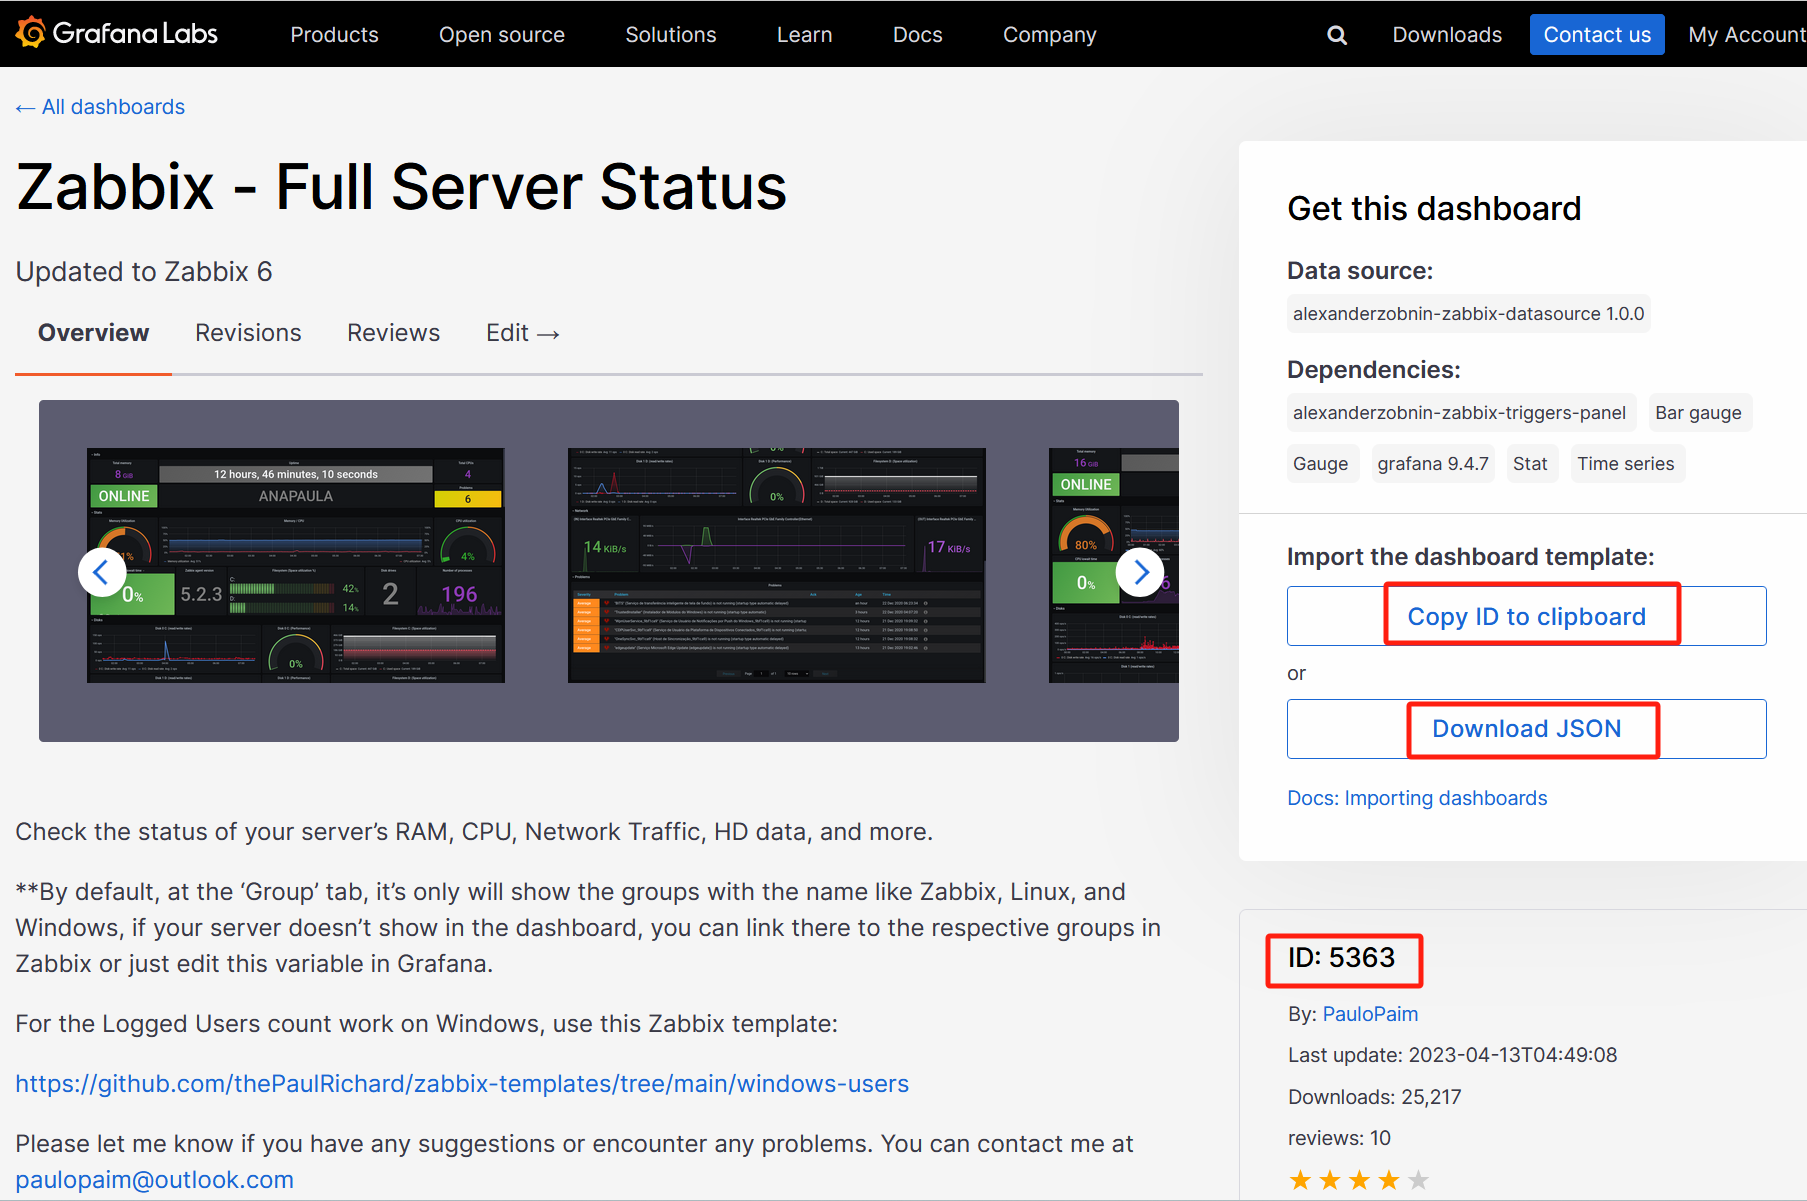Click the third rating star
Image resolution: width=1807 pixels, height=1201 pixels.
(1359, 1180)
